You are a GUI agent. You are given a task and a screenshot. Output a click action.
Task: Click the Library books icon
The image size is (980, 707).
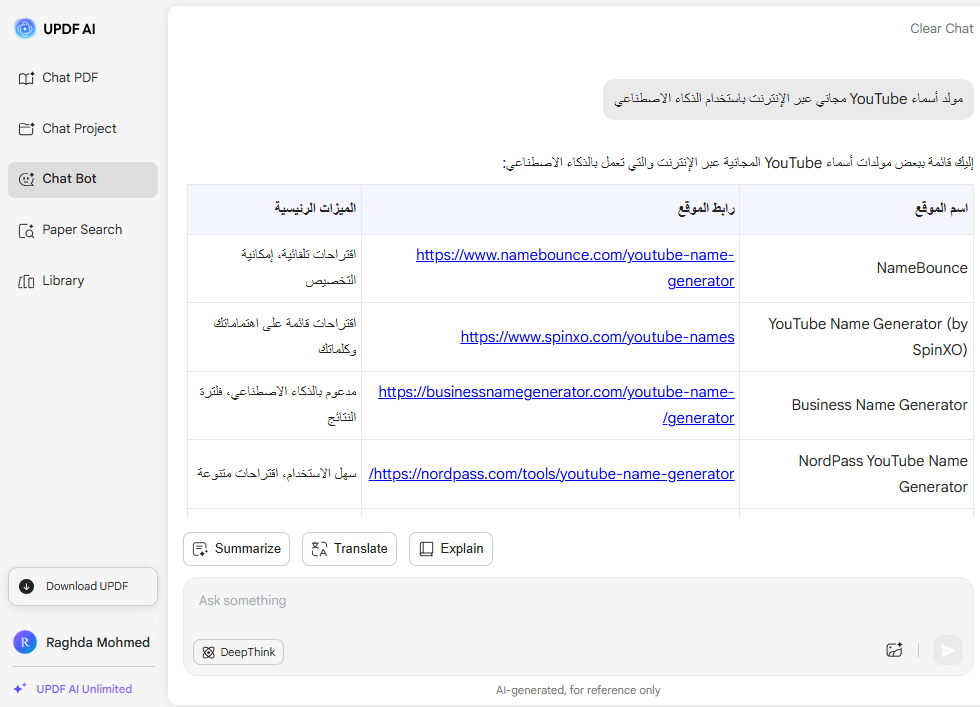tap(26, 281)
